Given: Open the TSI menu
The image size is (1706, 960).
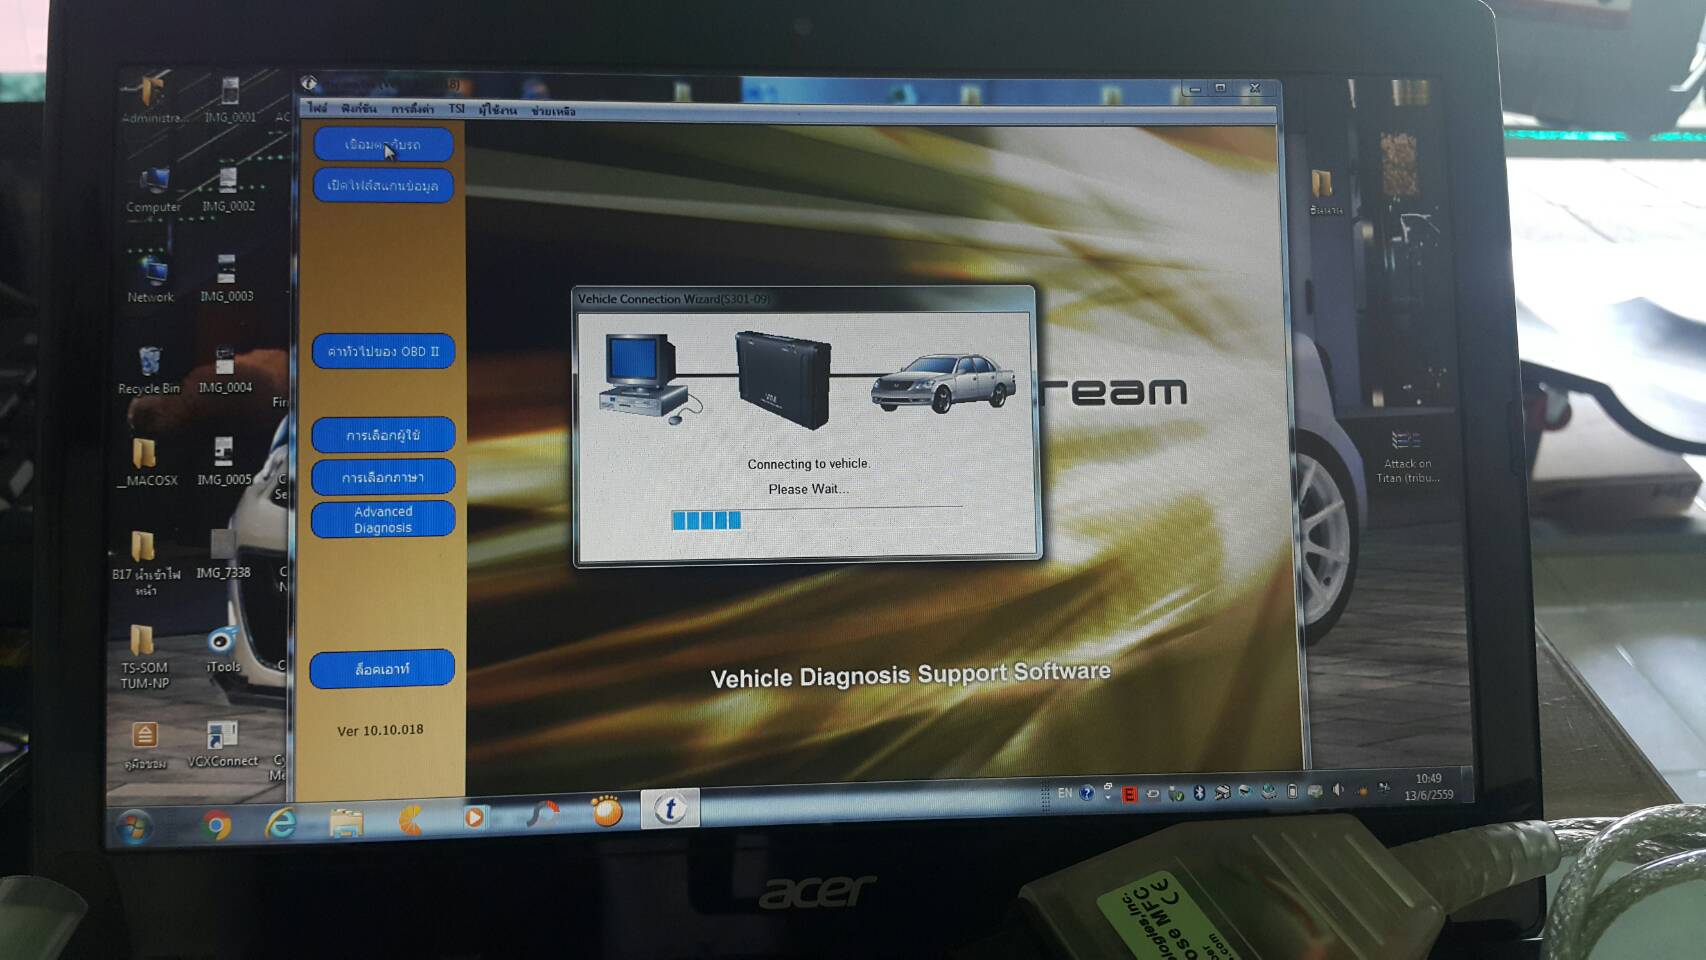Looking at the screenshot, I should click(x=456, y=109).
